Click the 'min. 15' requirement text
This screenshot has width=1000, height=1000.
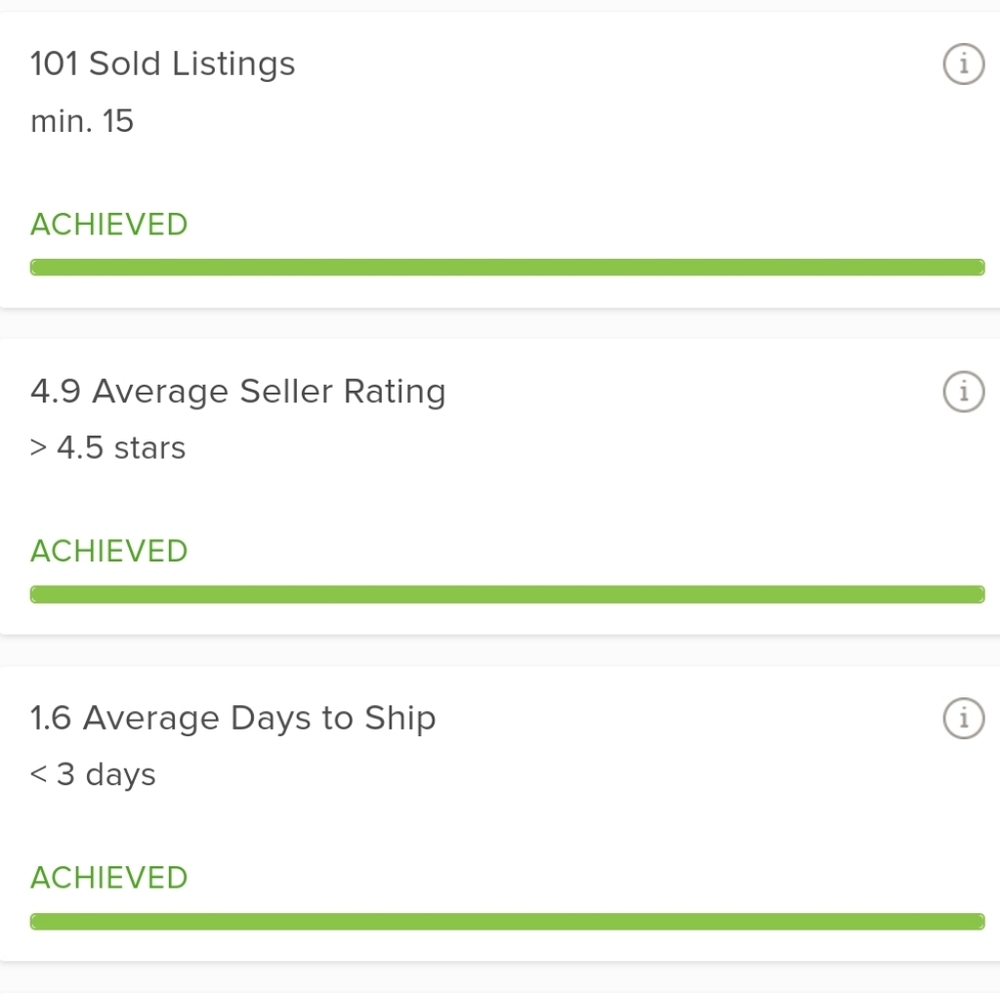coord(82,121)
